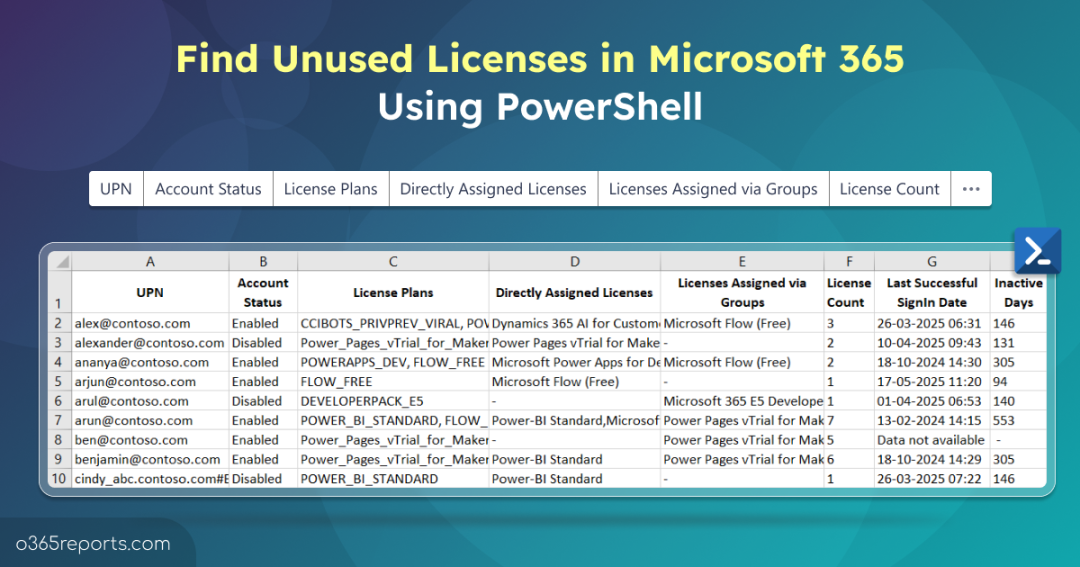Select row 5 header number
Viewport: 1080px width, 567px height.
point(59,382)
